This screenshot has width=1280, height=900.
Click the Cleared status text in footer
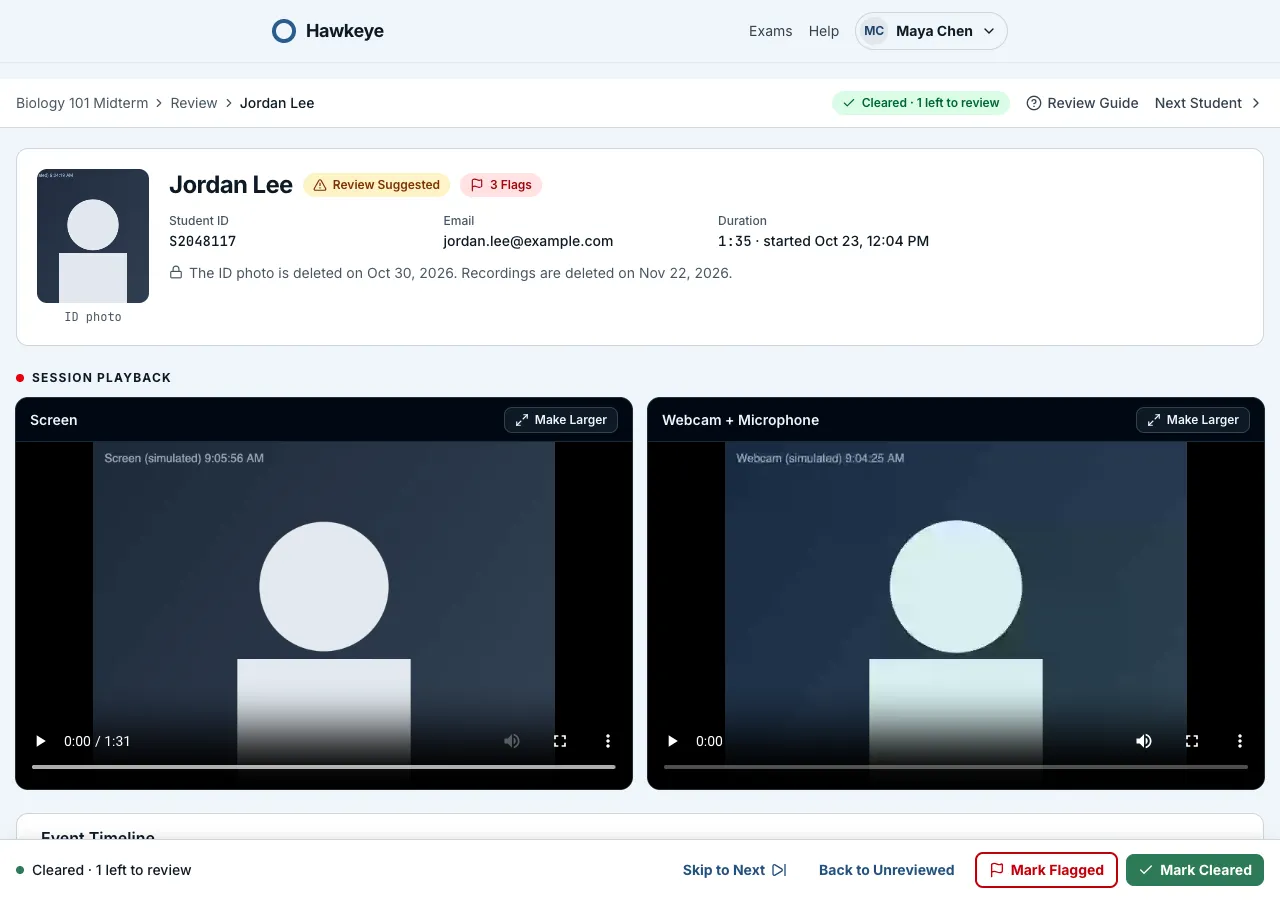pos(111,870)
